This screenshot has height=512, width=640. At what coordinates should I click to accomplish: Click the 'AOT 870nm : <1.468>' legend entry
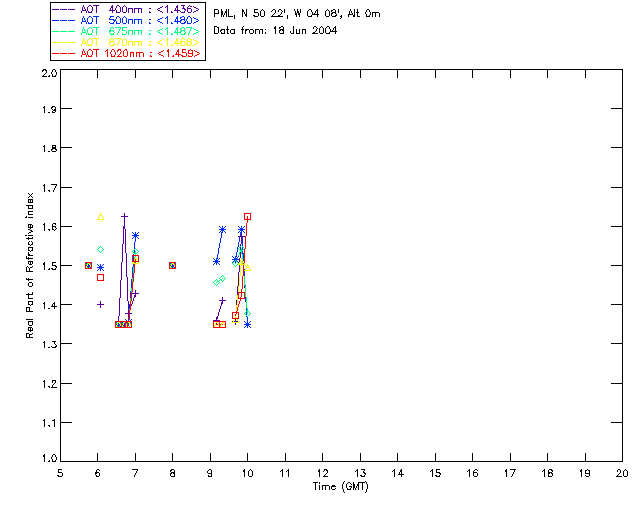point(127,42)
